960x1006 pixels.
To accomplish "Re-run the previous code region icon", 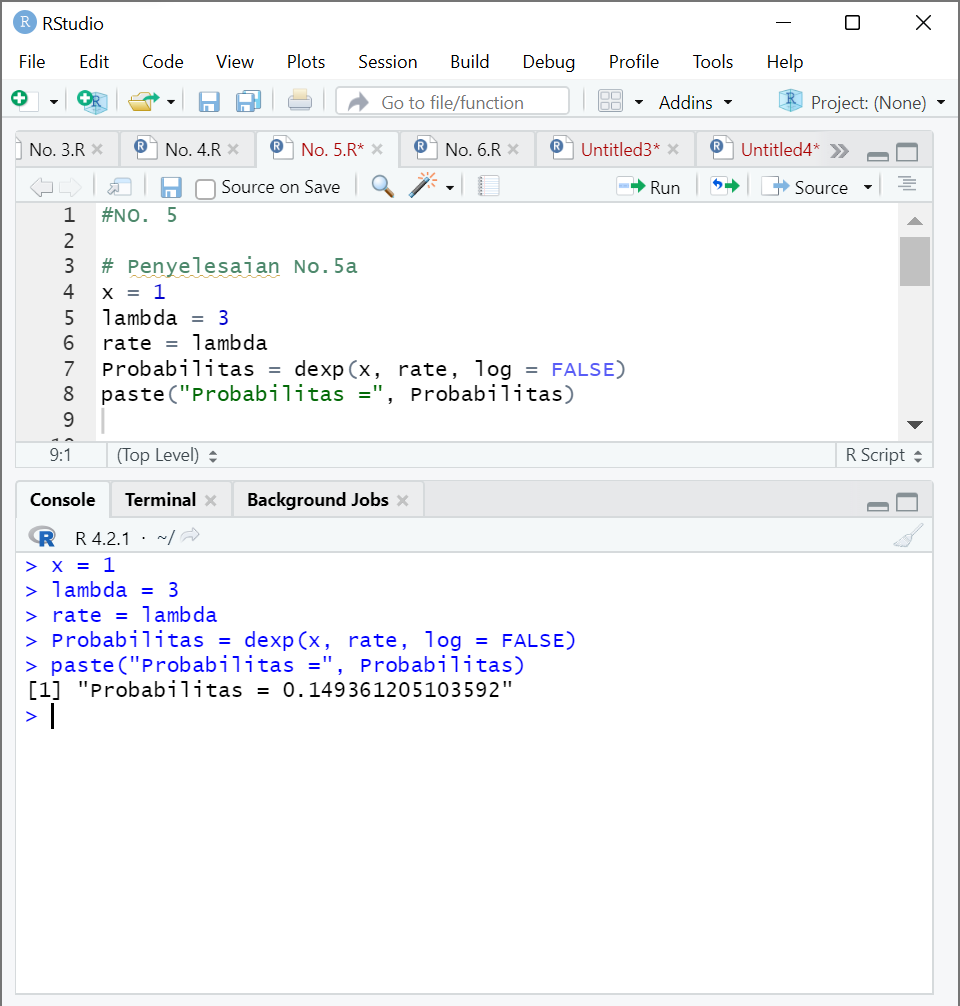I will tap(724, 186).
